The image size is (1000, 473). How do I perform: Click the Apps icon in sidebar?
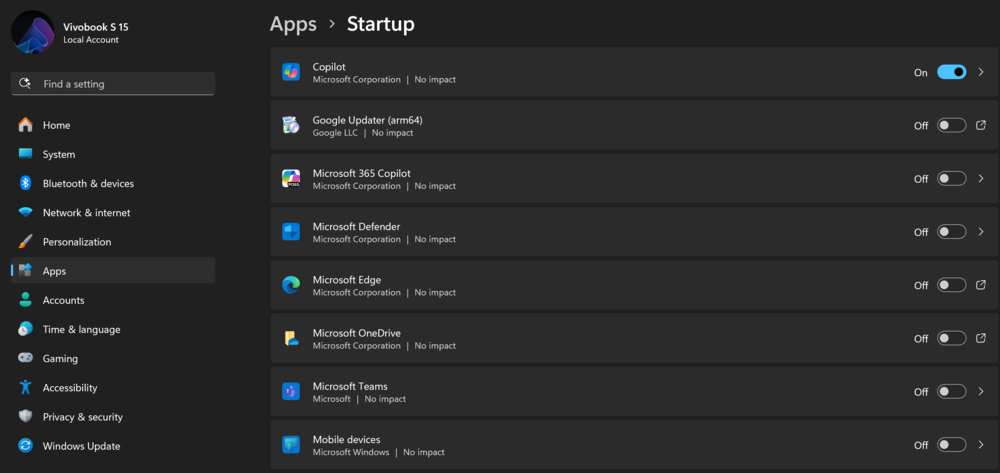pyautogui.click(x=26, y=271)
